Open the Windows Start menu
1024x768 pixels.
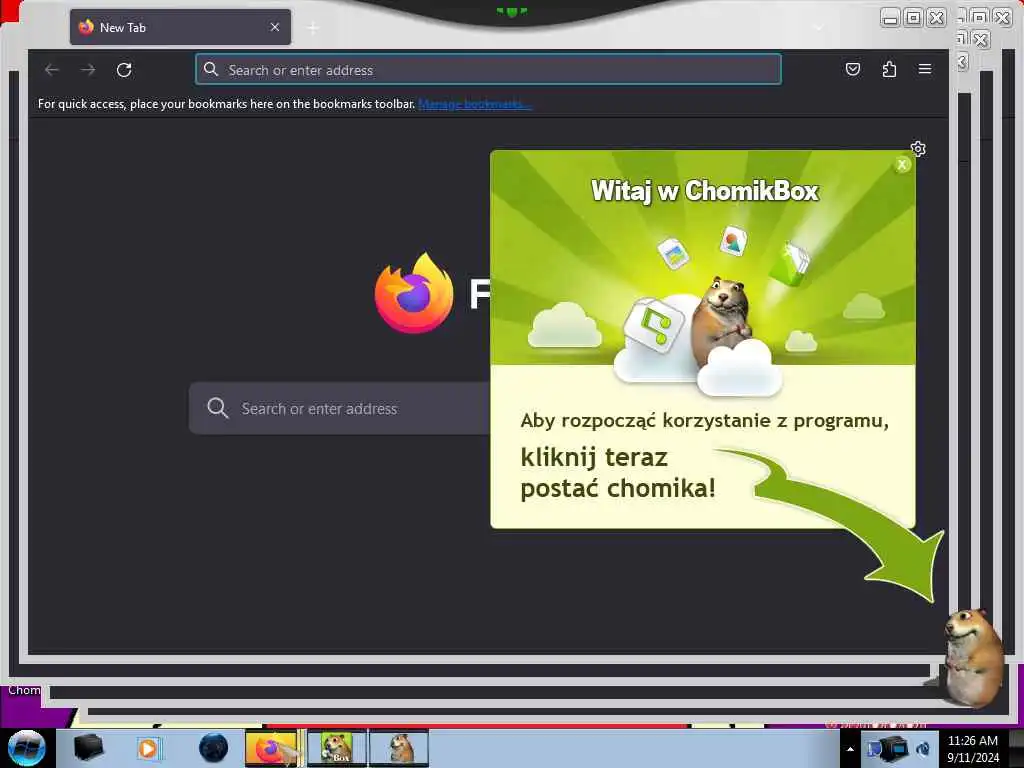click(27, 748)
